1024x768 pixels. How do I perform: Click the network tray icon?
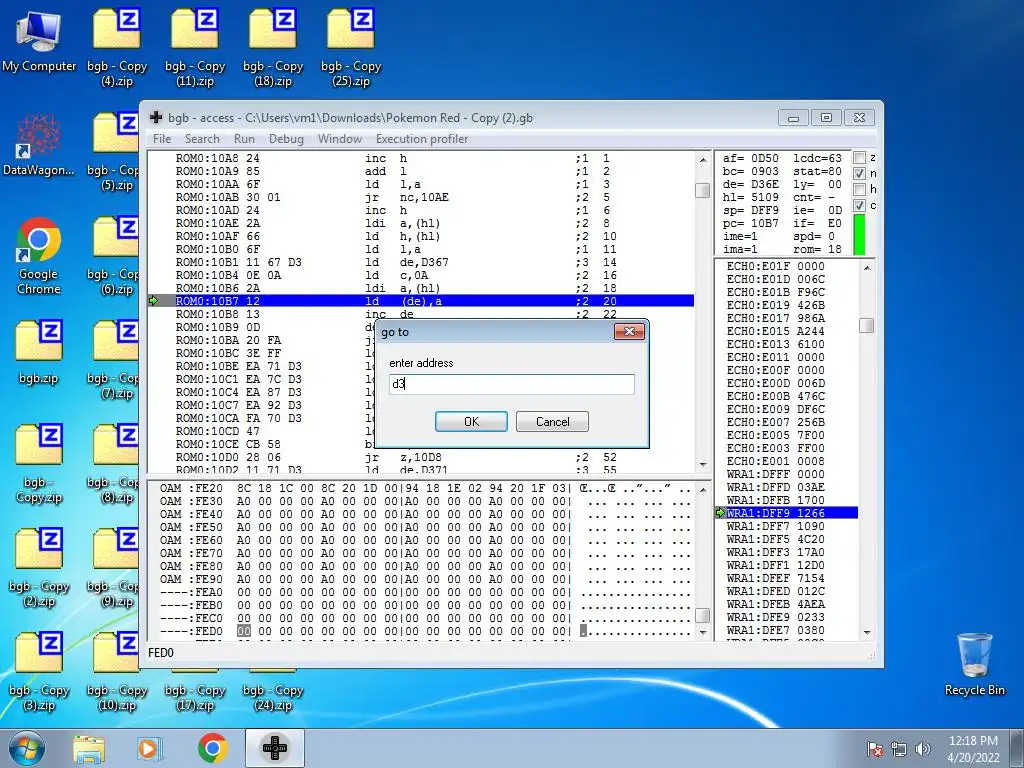click(899, 748)
